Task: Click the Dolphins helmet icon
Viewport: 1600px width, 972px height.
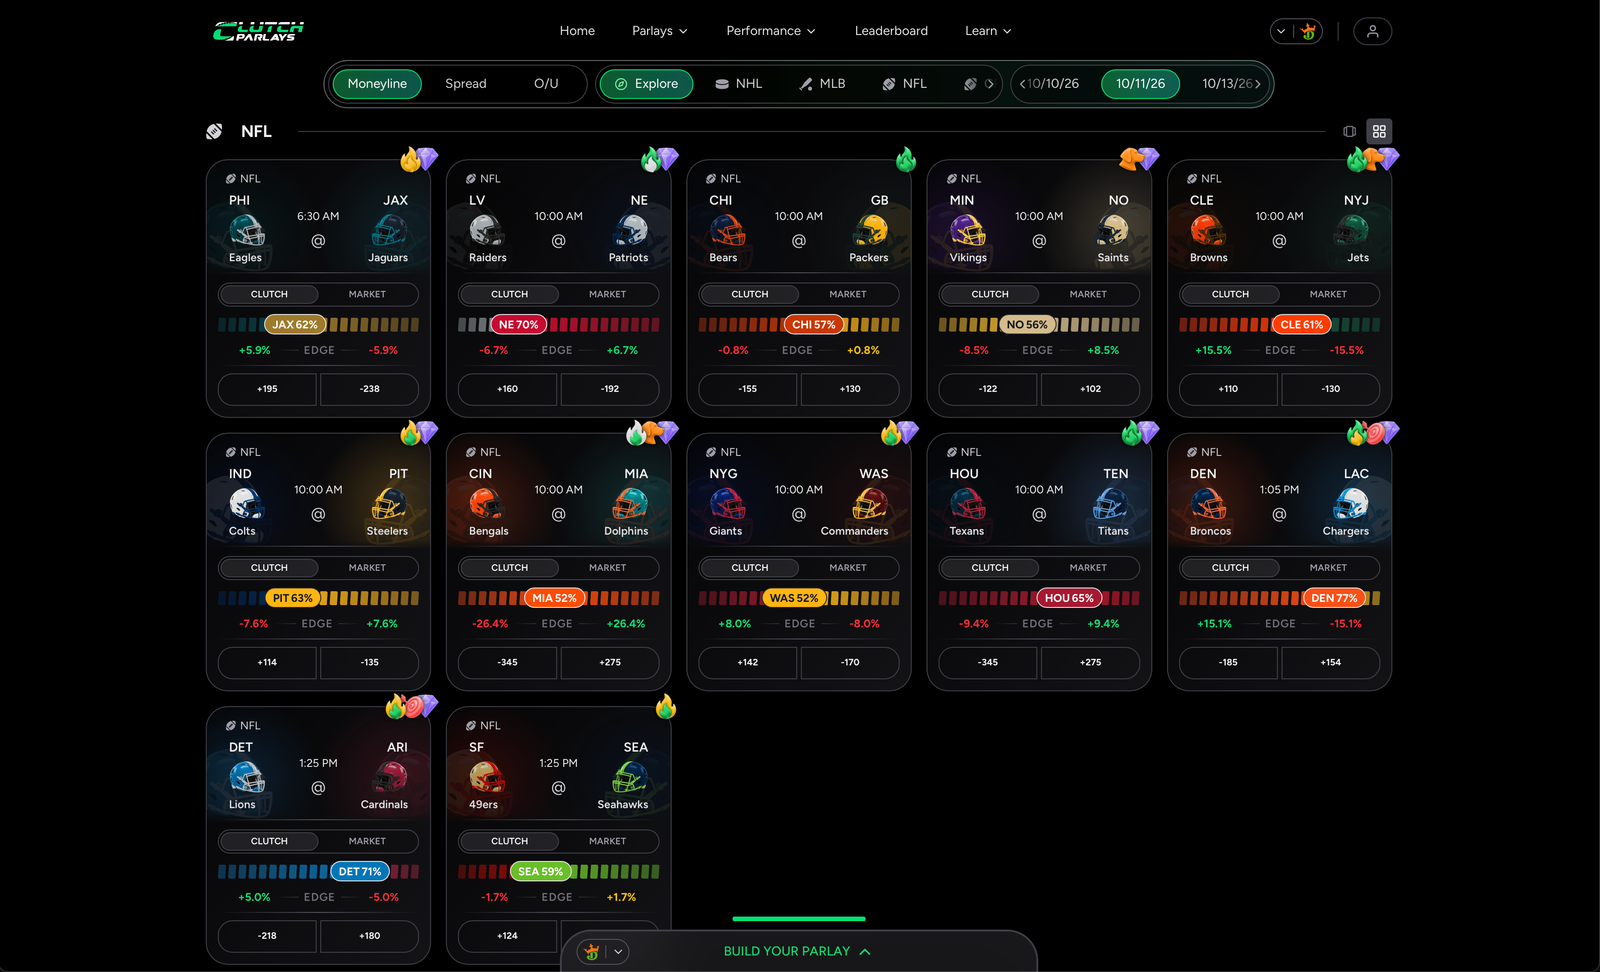Action: pyautogui.click(x=630, y=504)
